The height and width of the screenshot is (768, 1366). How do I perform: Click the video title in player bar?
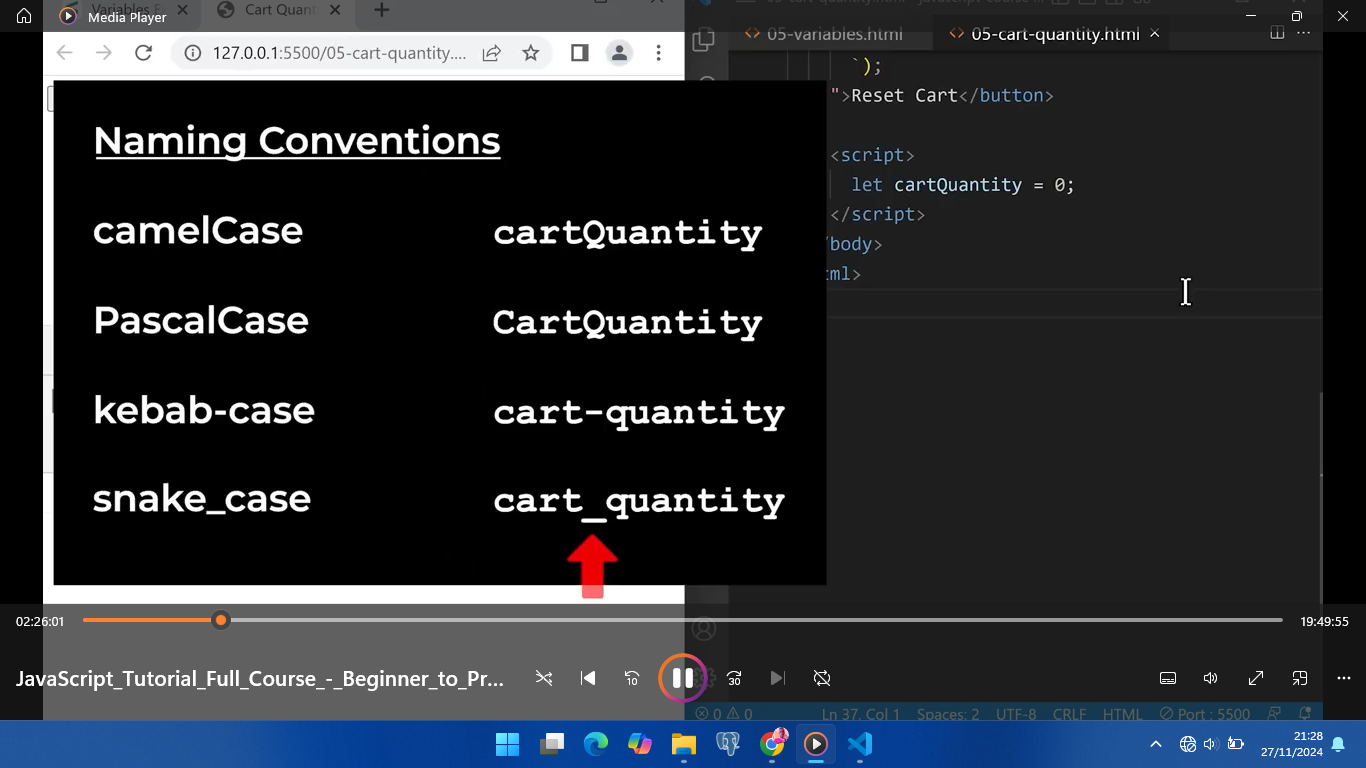pyautogui.click(x=260, y=679)
